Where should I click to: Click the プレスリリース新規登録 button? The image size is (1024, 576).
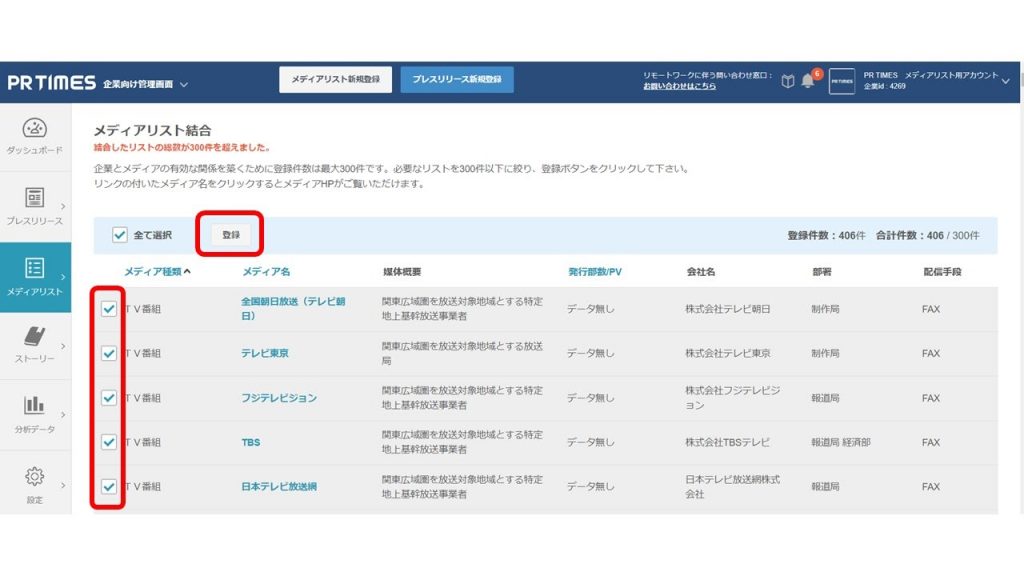click(x=457, y=79)
